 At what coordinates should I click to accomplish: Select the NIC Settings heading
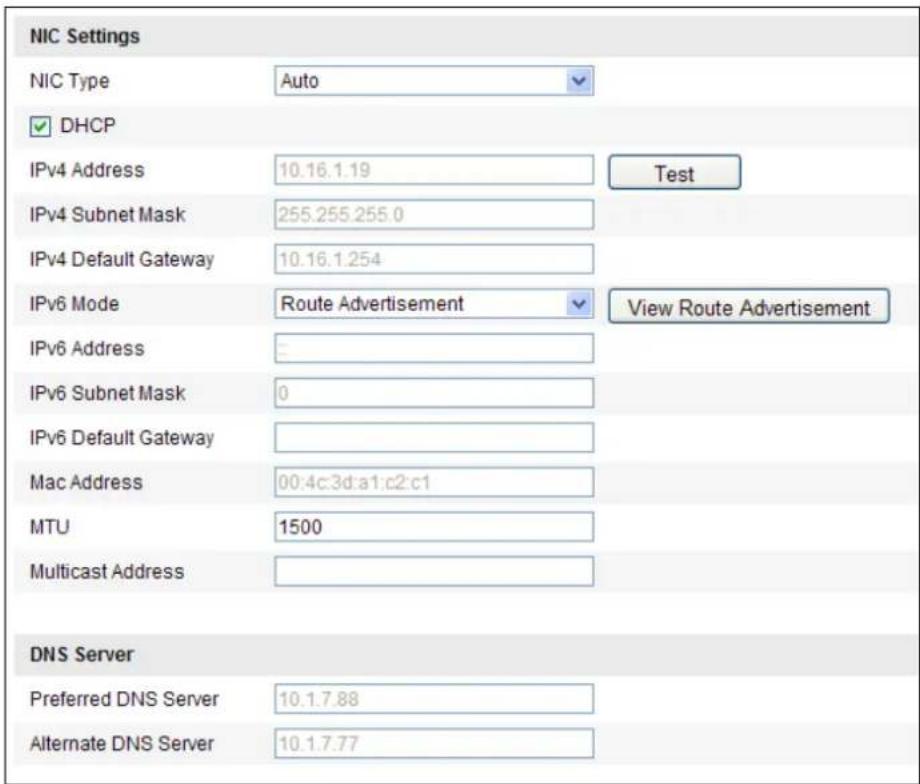(85, 36)
